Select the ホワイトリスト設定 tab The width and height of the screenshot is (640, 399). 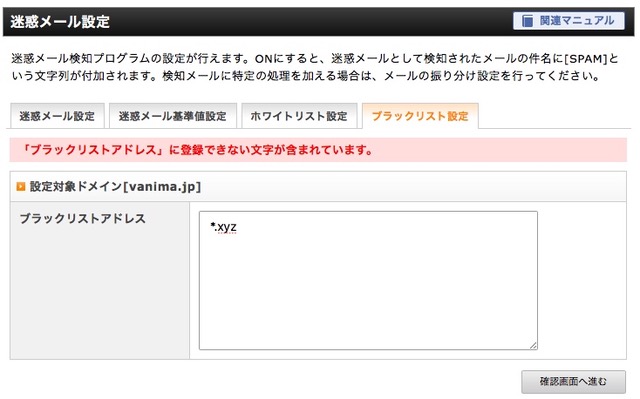299,116
